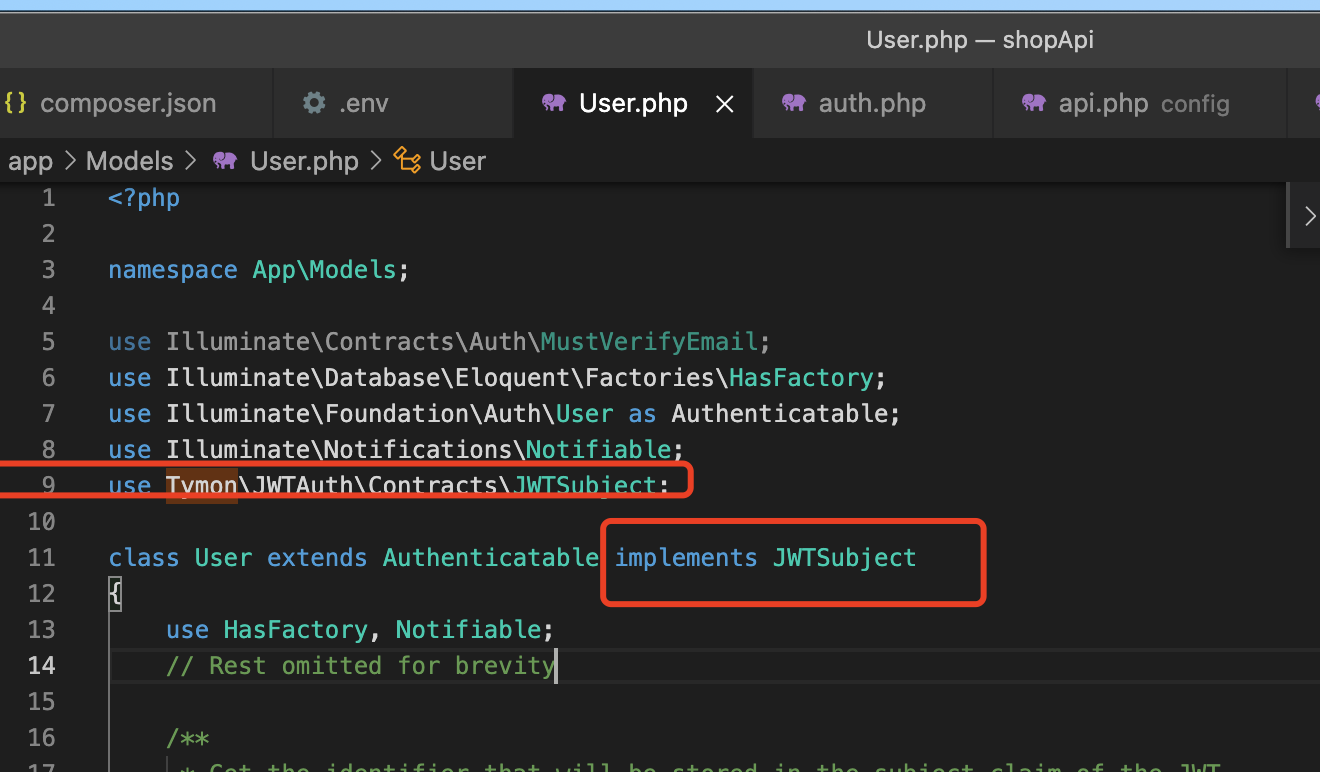
Task: Click 'implements' keyword on line 11
Action: (685, 558)
